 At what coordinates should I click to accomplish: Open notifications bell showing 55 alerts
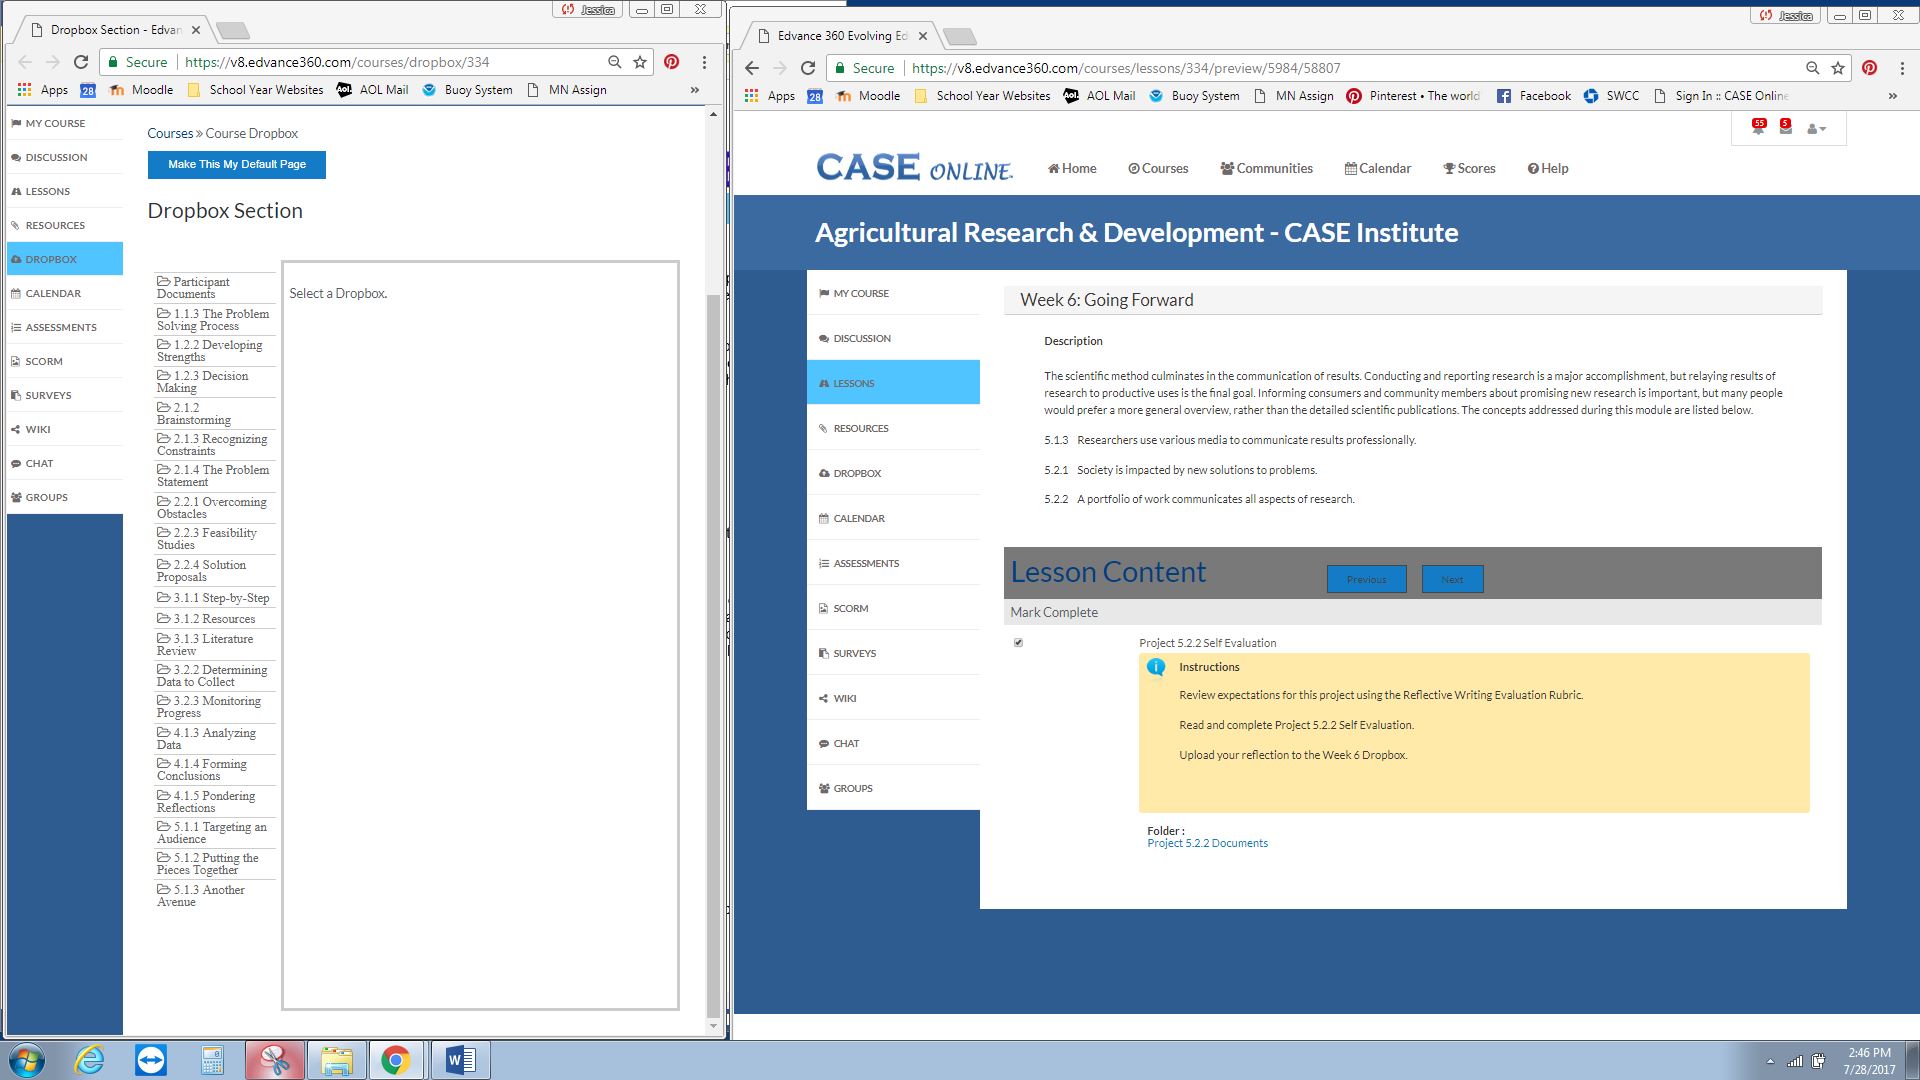point(1758,128)
